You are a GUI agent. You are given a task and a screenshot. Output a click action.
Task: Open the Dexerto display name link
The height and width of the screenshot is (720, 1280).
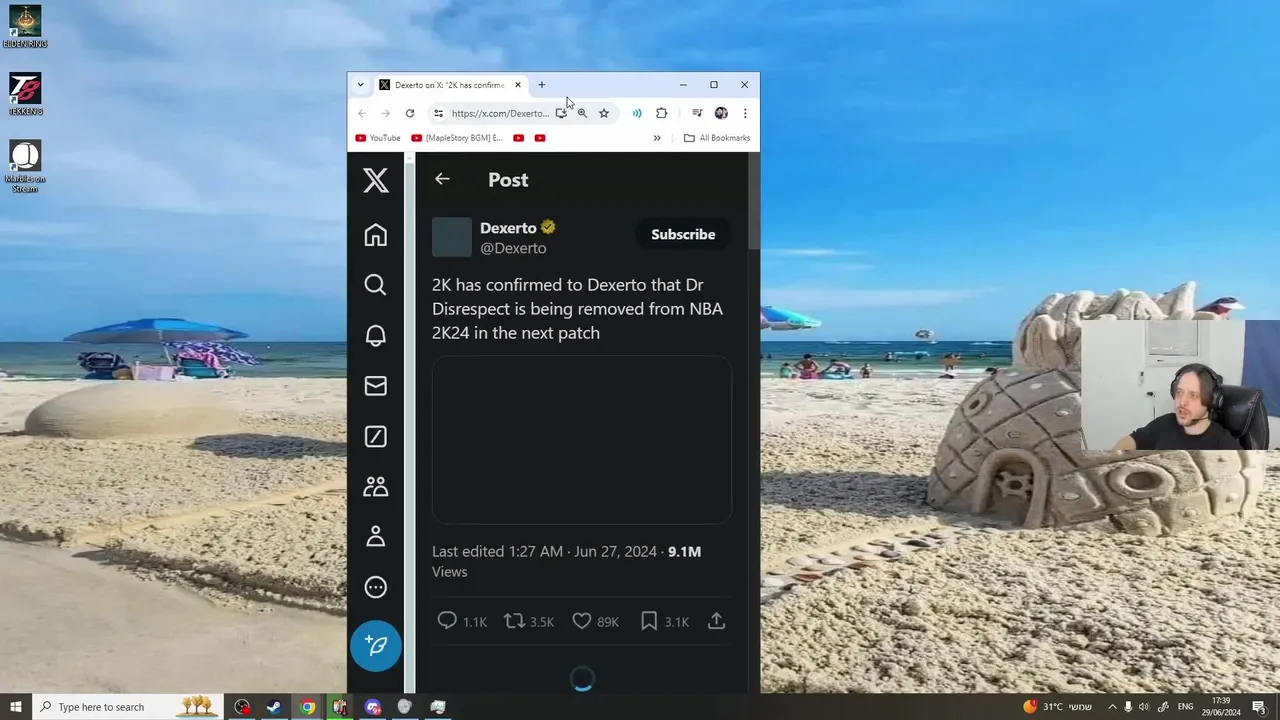[508, 227]
